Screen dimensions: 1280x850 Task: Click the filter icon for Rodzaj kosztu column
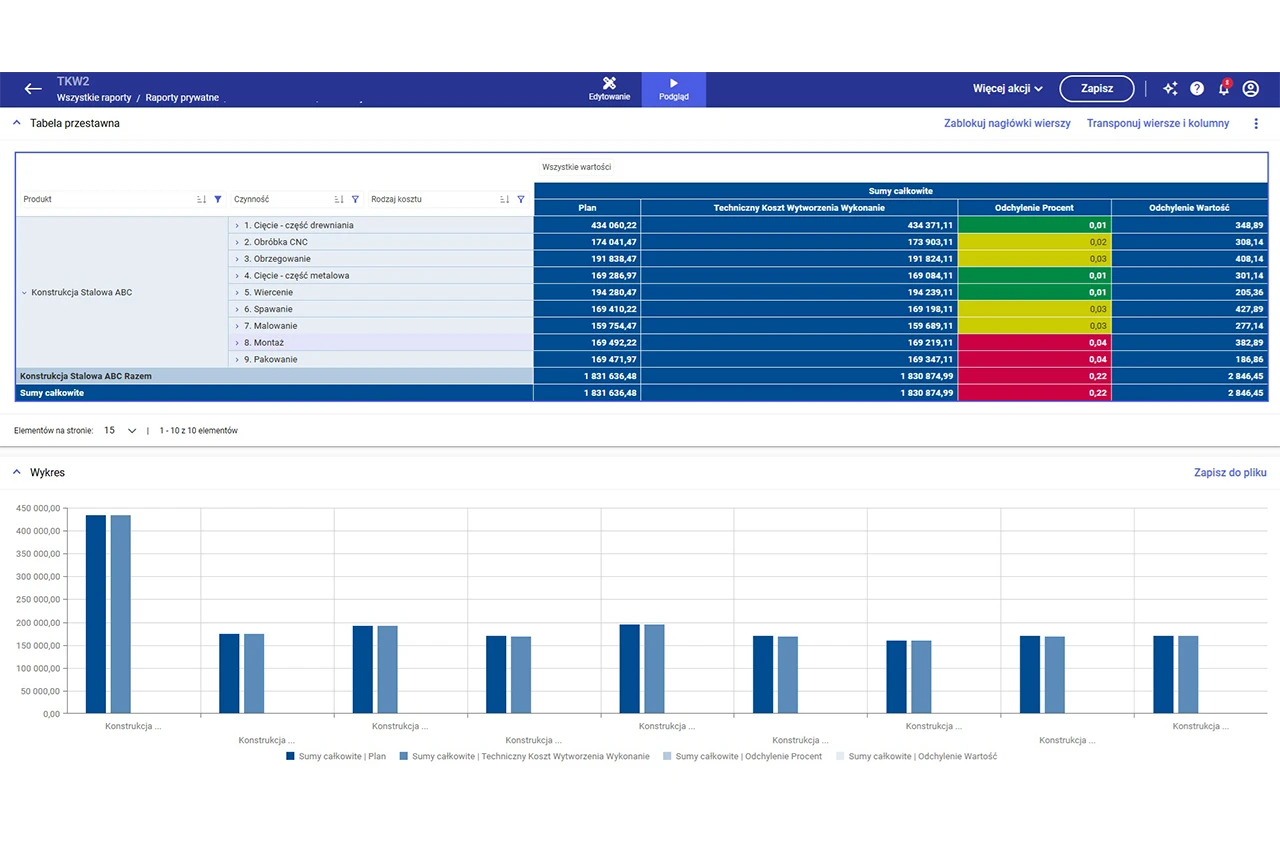tap(520, 199)
